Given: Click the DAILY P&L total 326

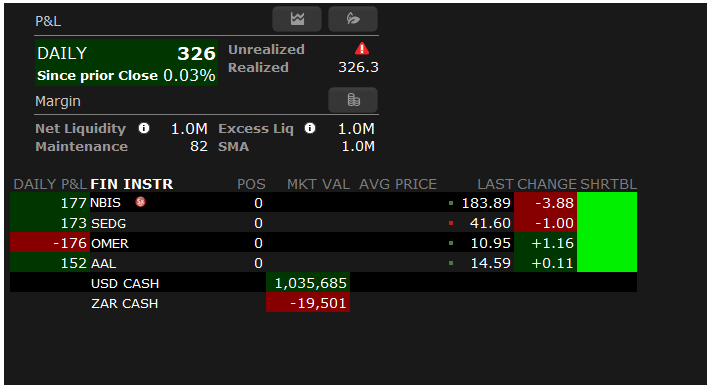Looking at the screenshot, I should 196,54.
